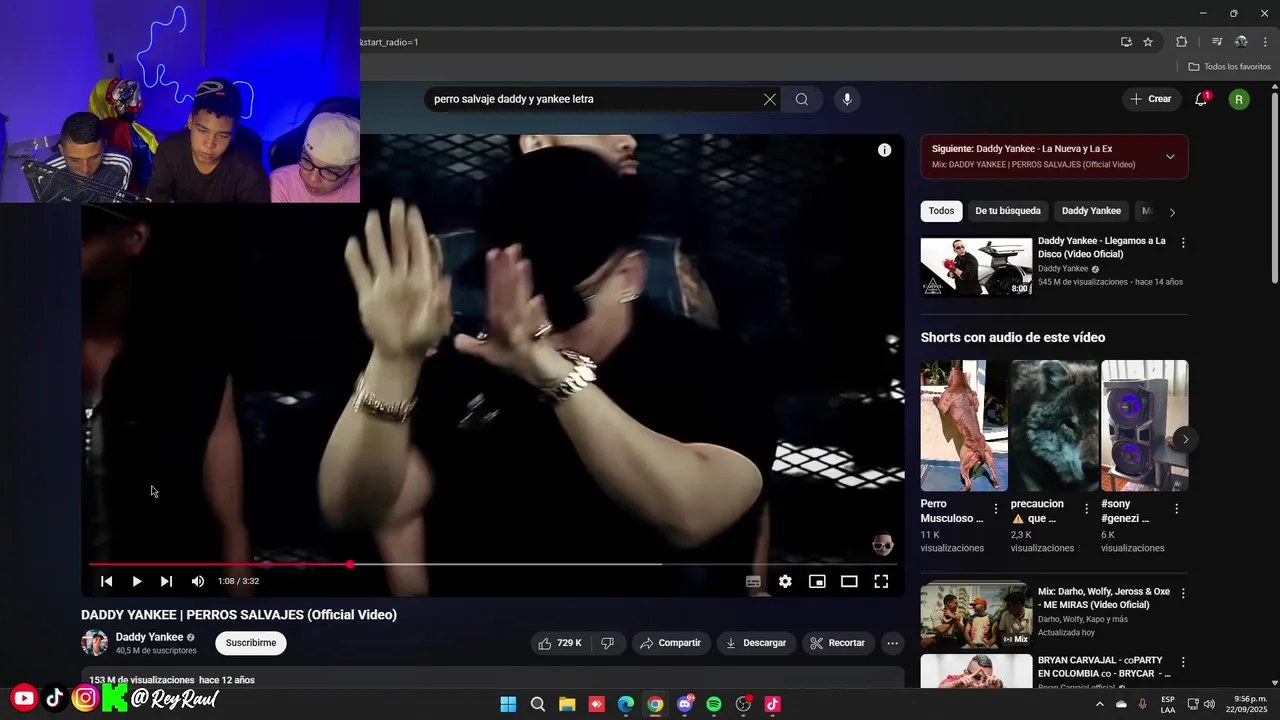Open Spotify from the taskbar
The height and width of the screenshot is (720, 1280).
tap(714, 704)
